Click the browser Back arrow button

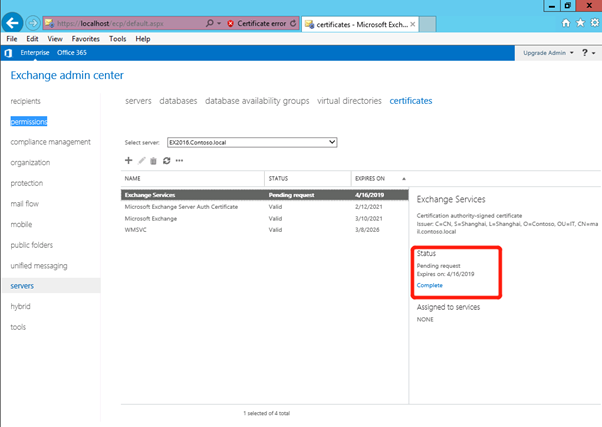click(12, 23)
